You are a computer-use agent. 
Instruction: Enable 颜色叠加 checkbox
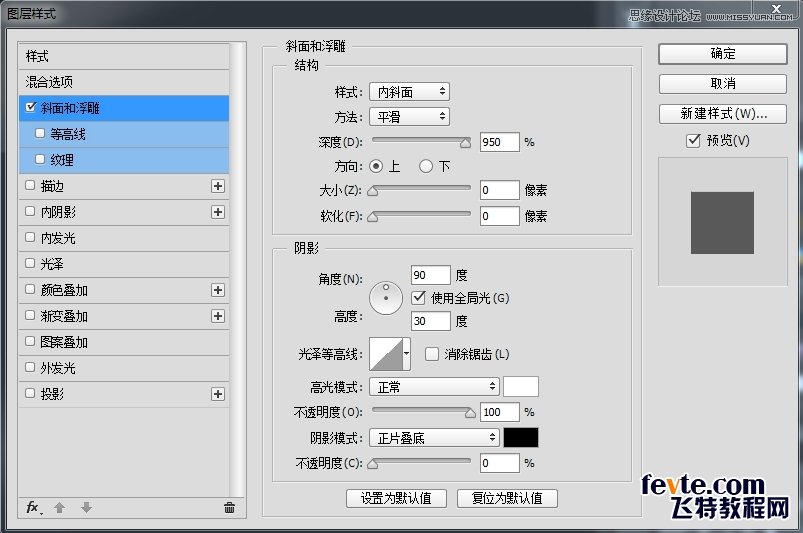click(30, 289)
